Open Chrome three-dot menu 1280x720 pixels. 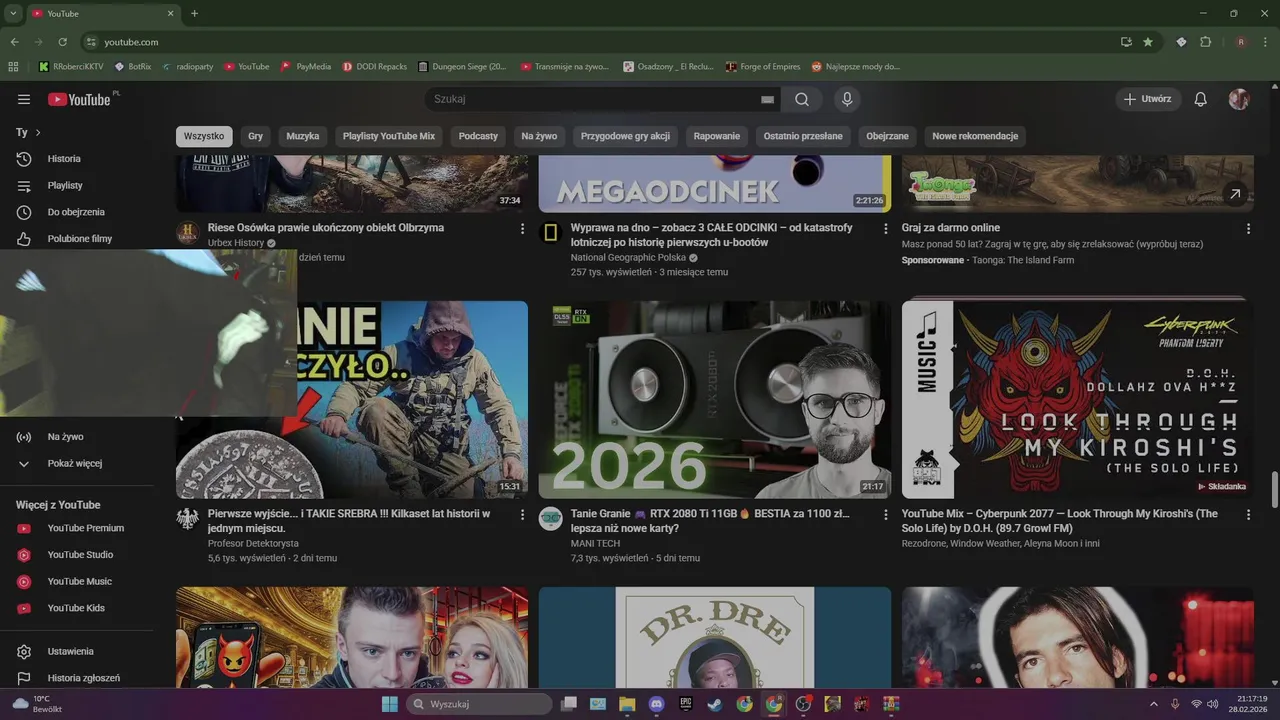point(1265,42)
